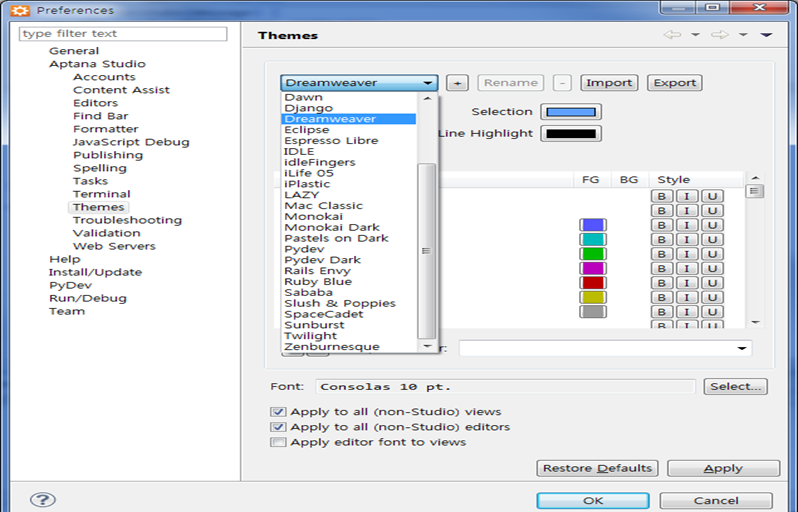This screenshot has height=512, width=798.
Task: Open the help question mark icon
Action: (x=43, y=500)
